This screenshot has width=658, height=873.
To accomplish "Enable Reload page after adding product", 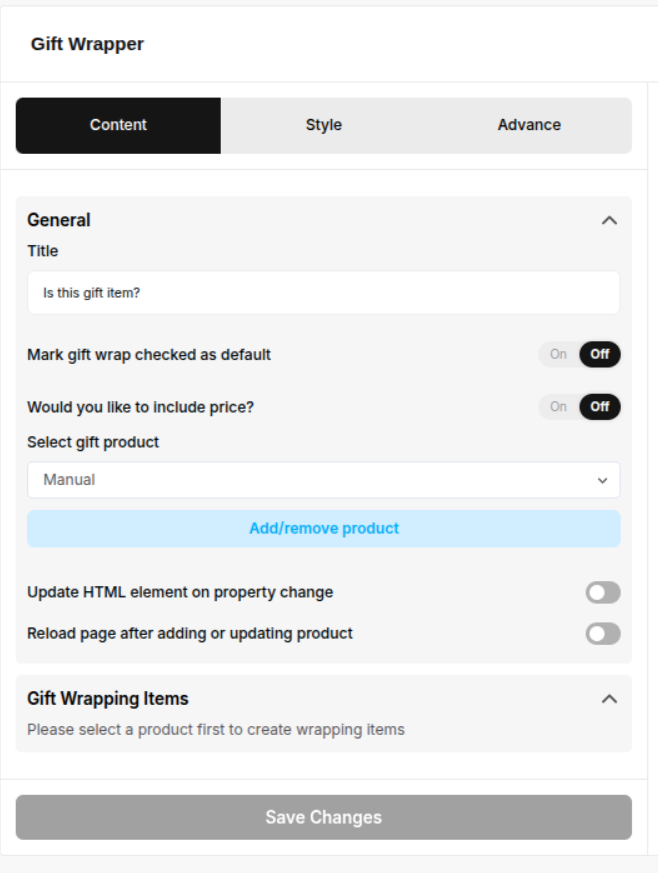I will (x=603, y=634).
